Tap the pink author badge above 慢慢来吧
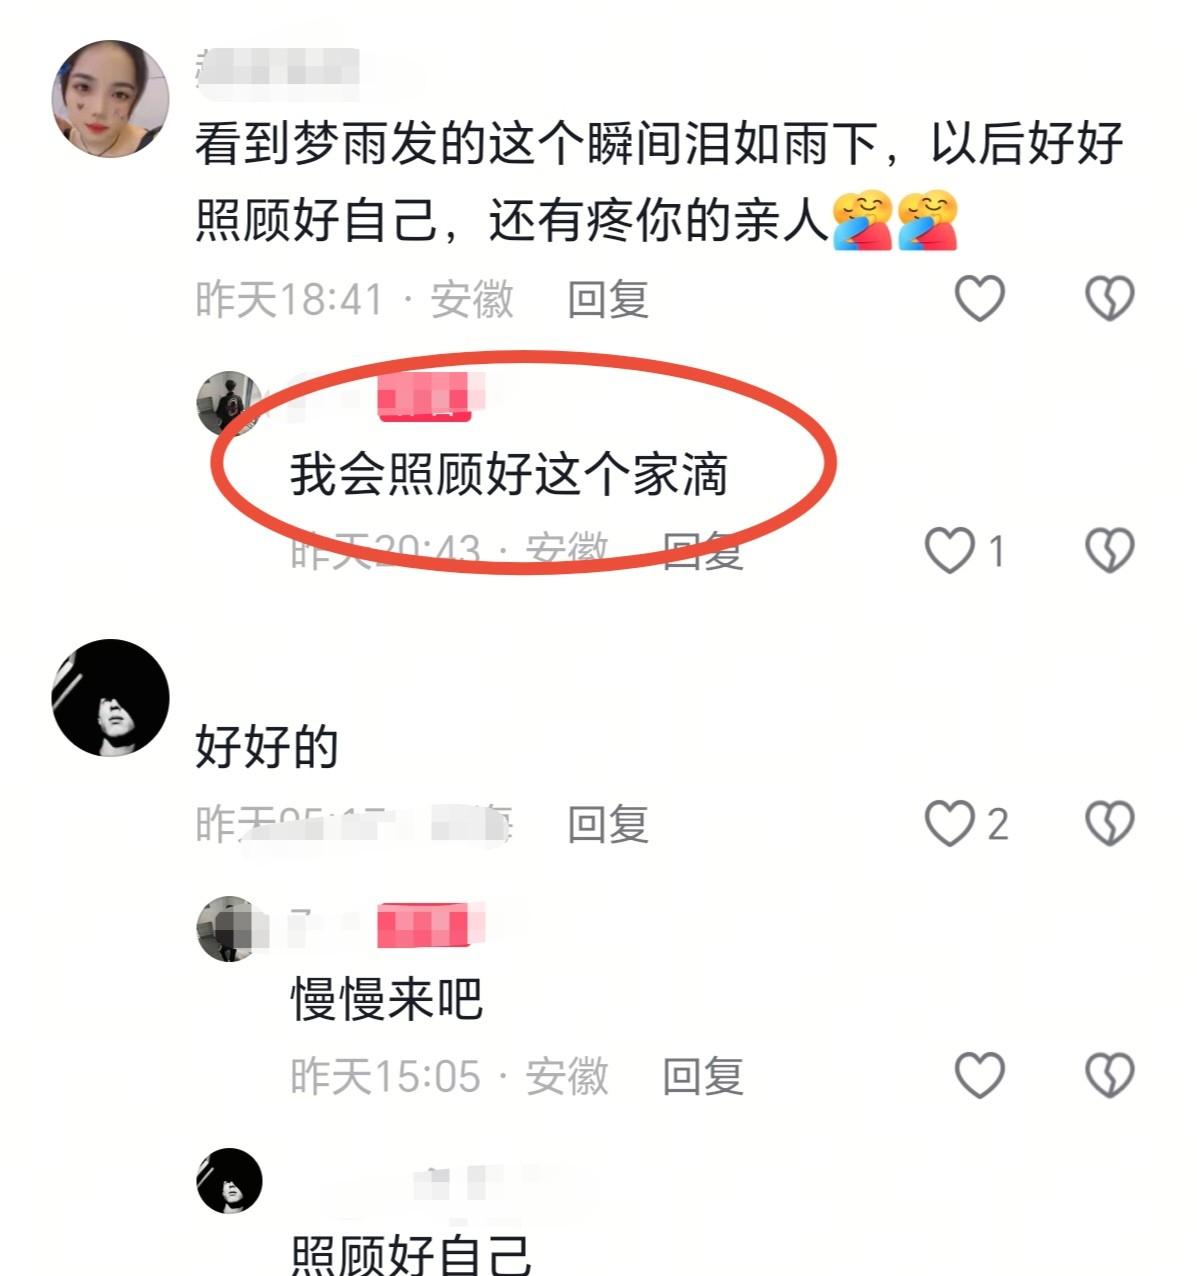The image size is (1197, 1276). [424, 926]
